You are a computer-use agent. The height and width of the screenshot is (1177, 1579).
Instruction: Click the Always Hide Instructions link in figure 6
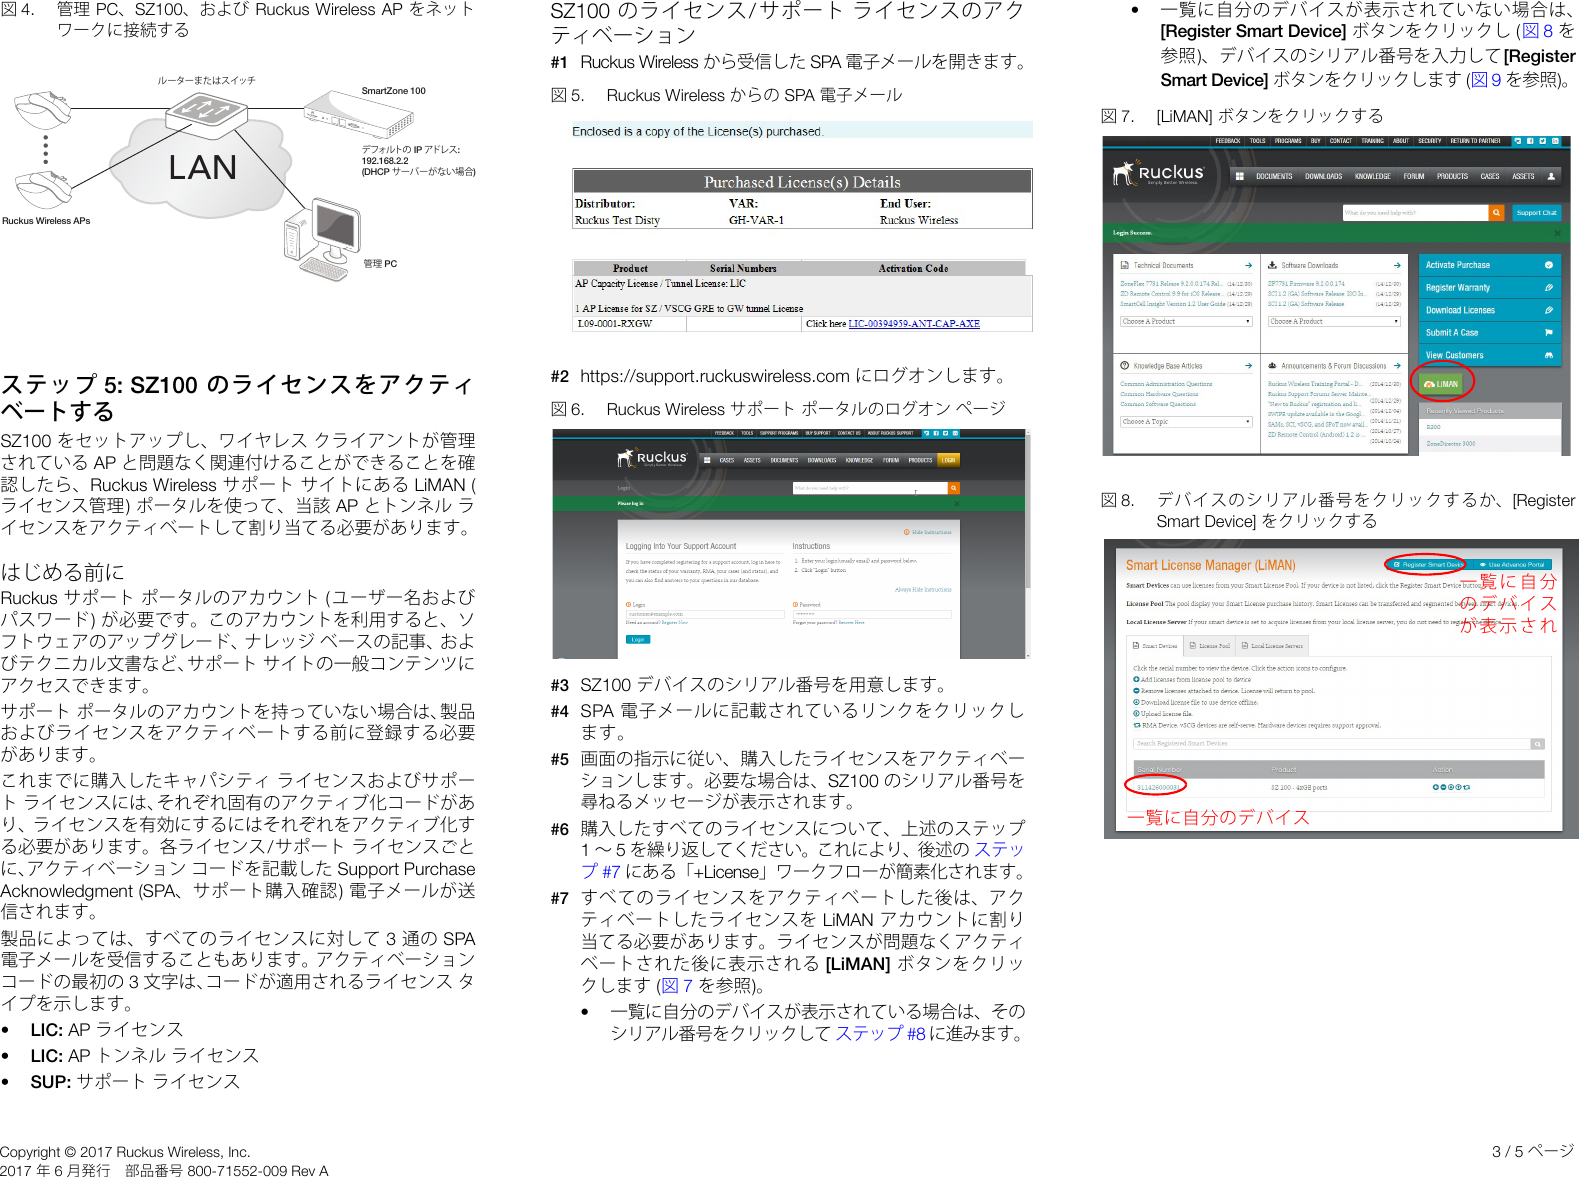pyautogui.click(x=923, y=590)
